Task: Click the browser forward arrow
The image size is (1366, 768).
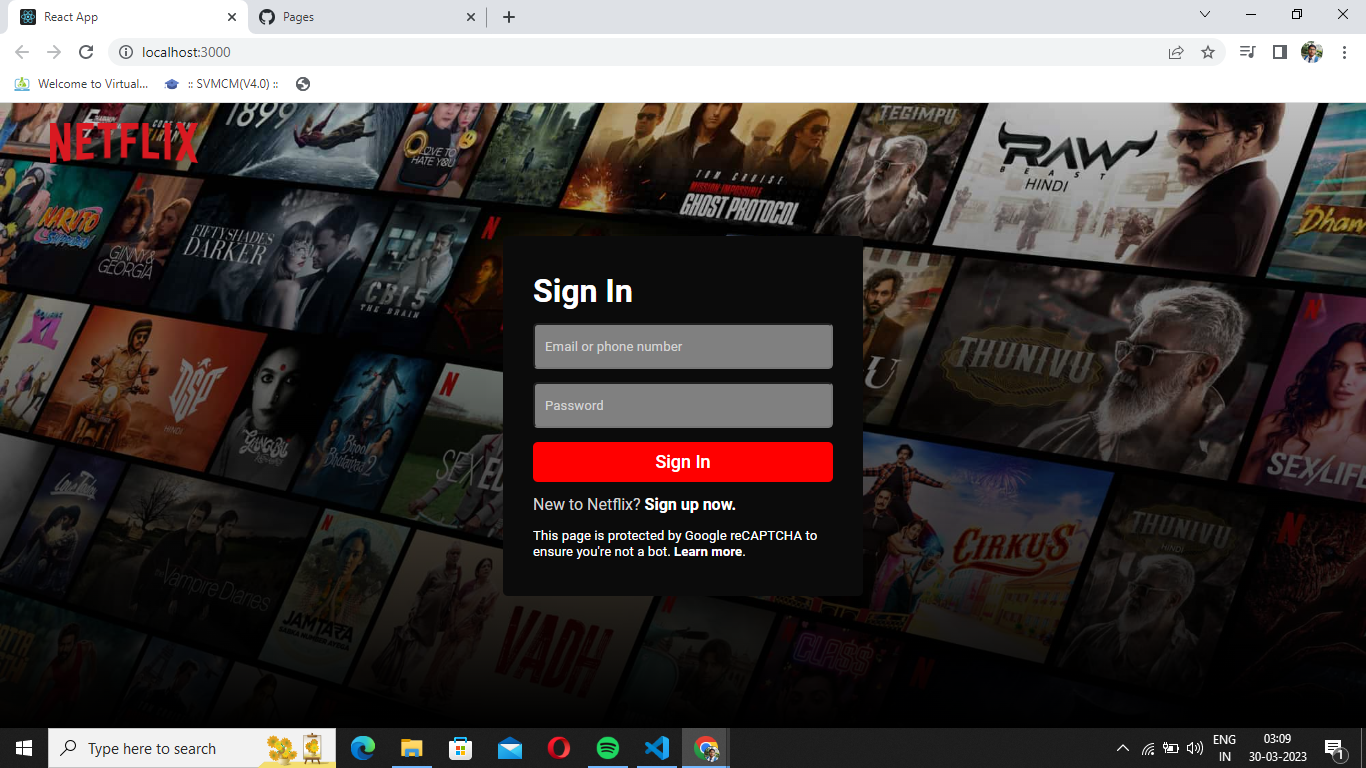Action: (54, 52)
